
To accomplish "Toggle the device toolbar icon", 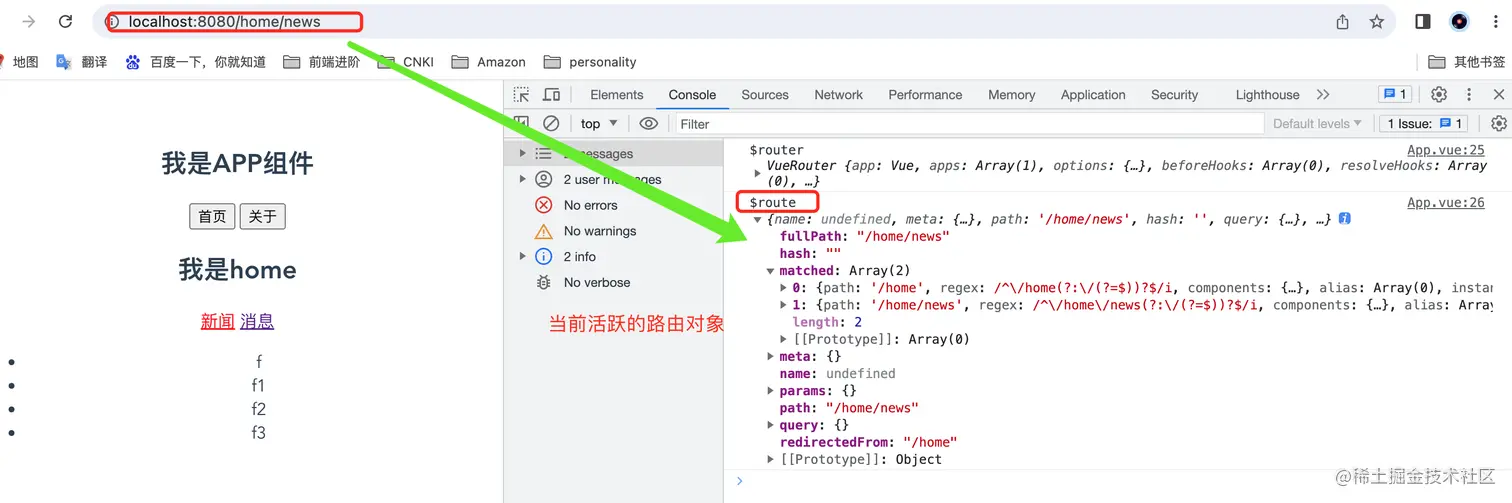I will tap(551, 95).
